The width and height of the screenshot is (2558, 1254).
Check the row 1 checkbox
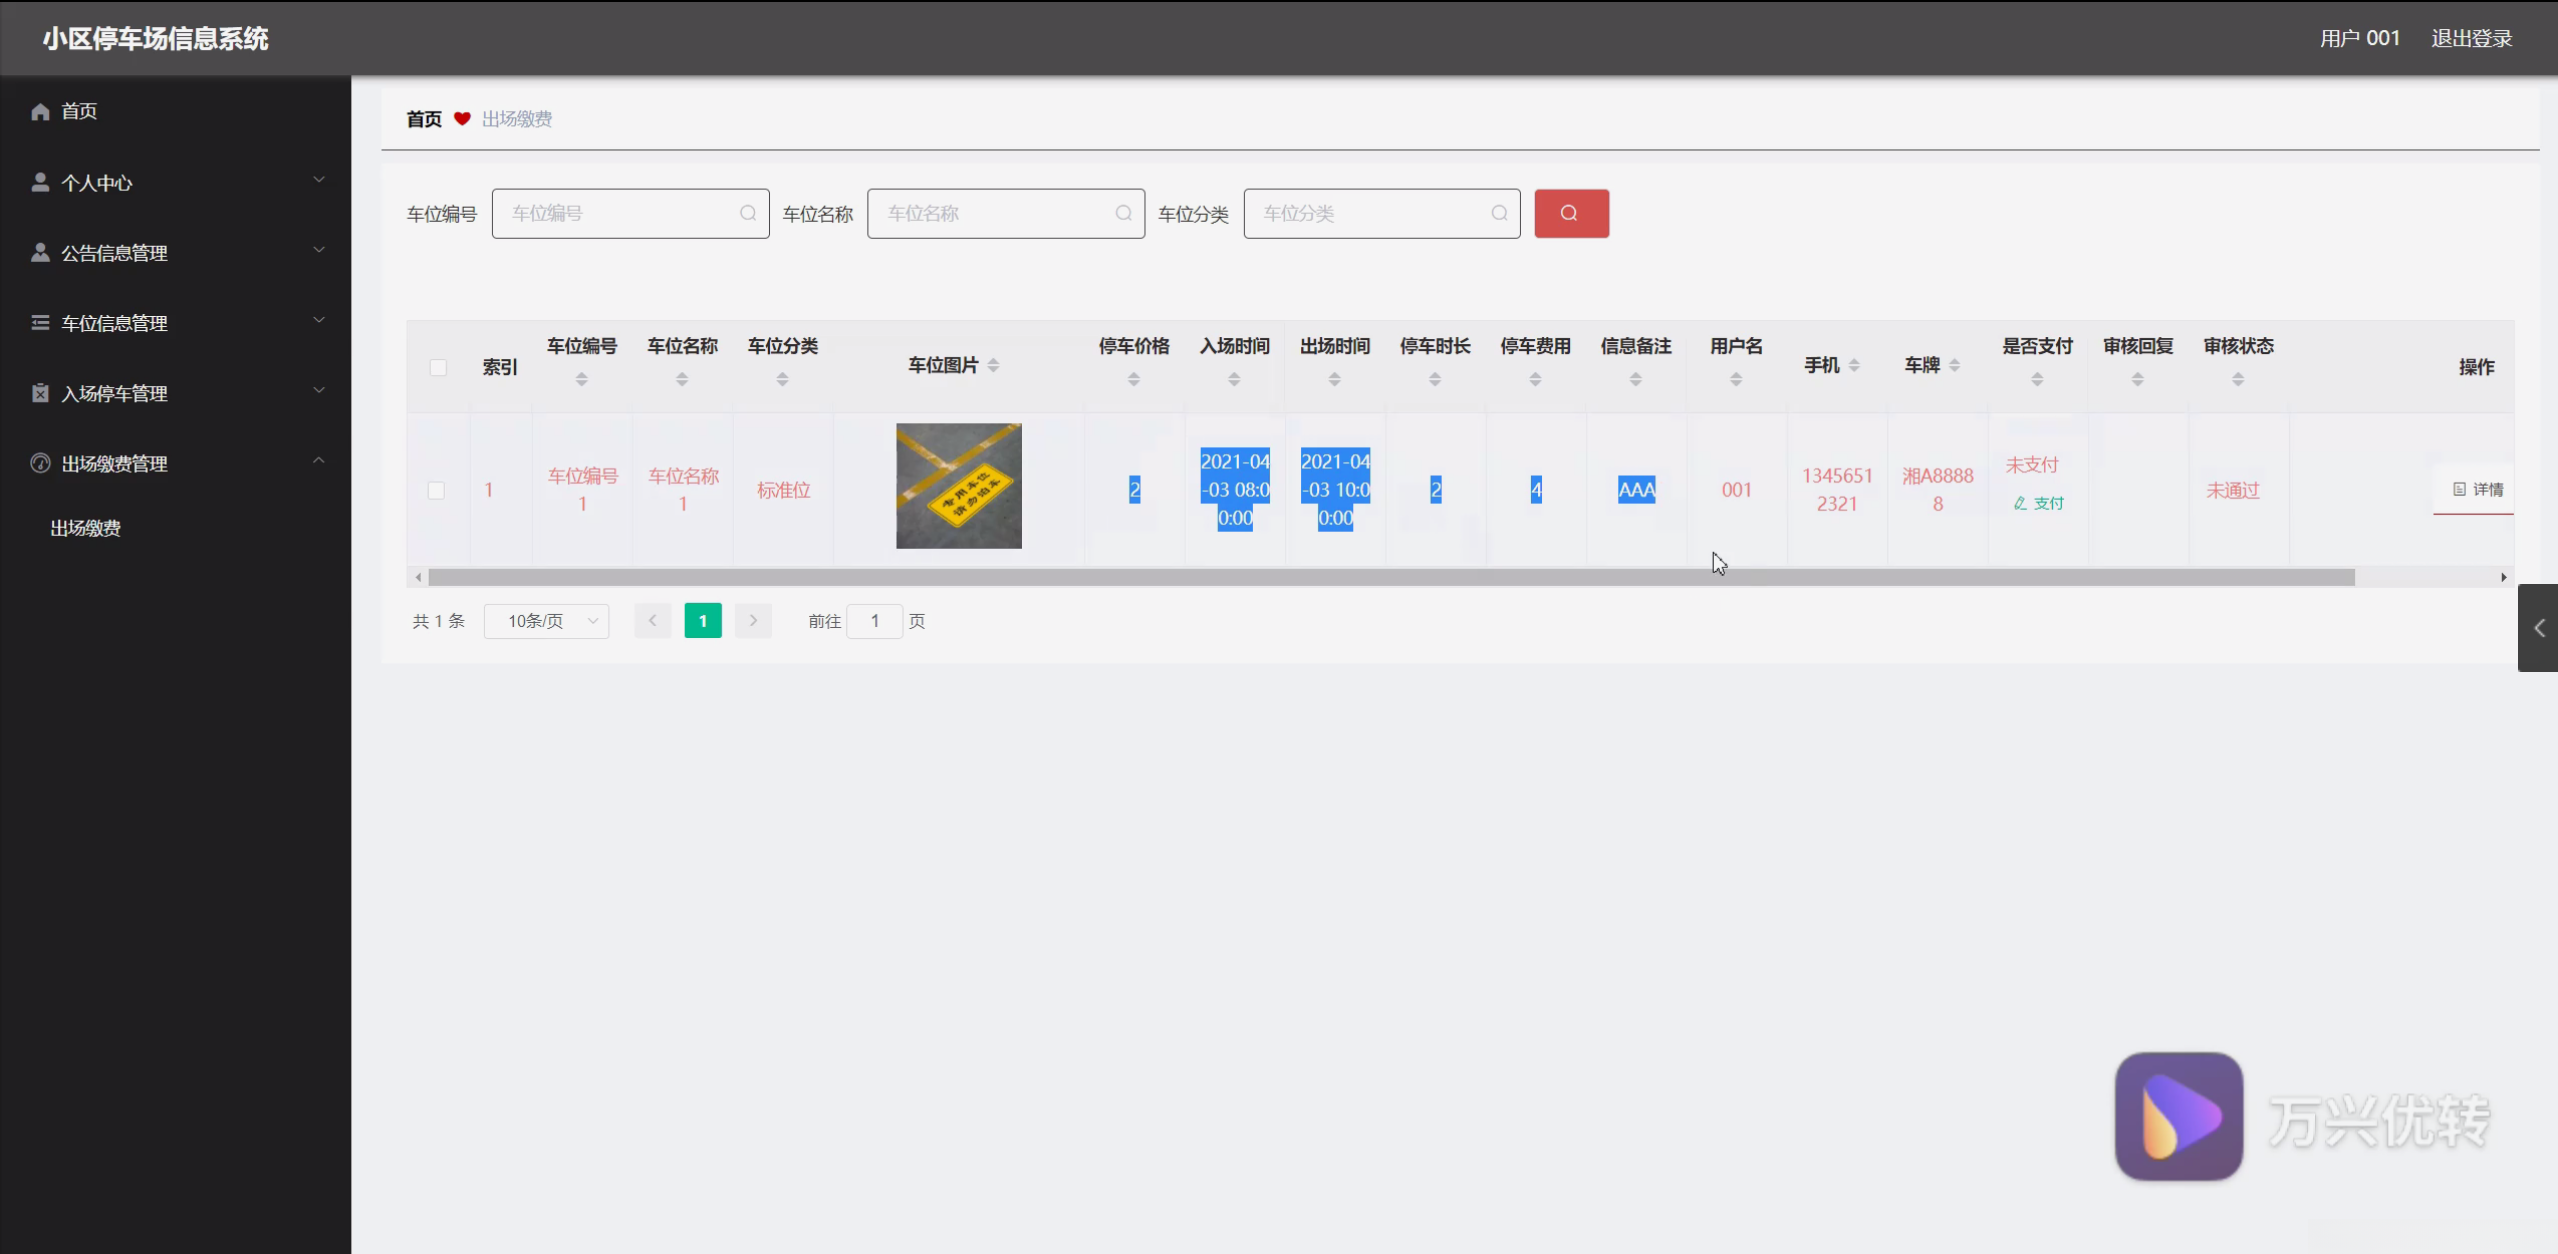tap(436, 490)
